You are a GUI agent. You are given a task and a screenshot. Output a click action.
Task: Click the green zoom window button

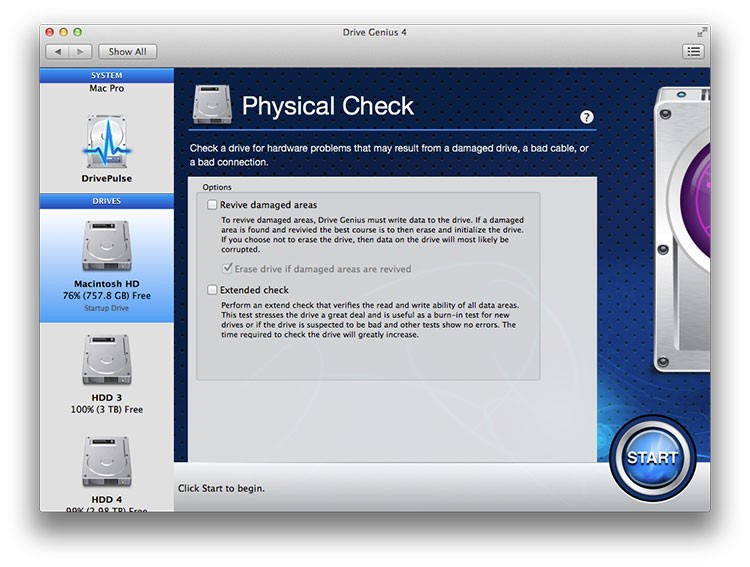point(77,32)
